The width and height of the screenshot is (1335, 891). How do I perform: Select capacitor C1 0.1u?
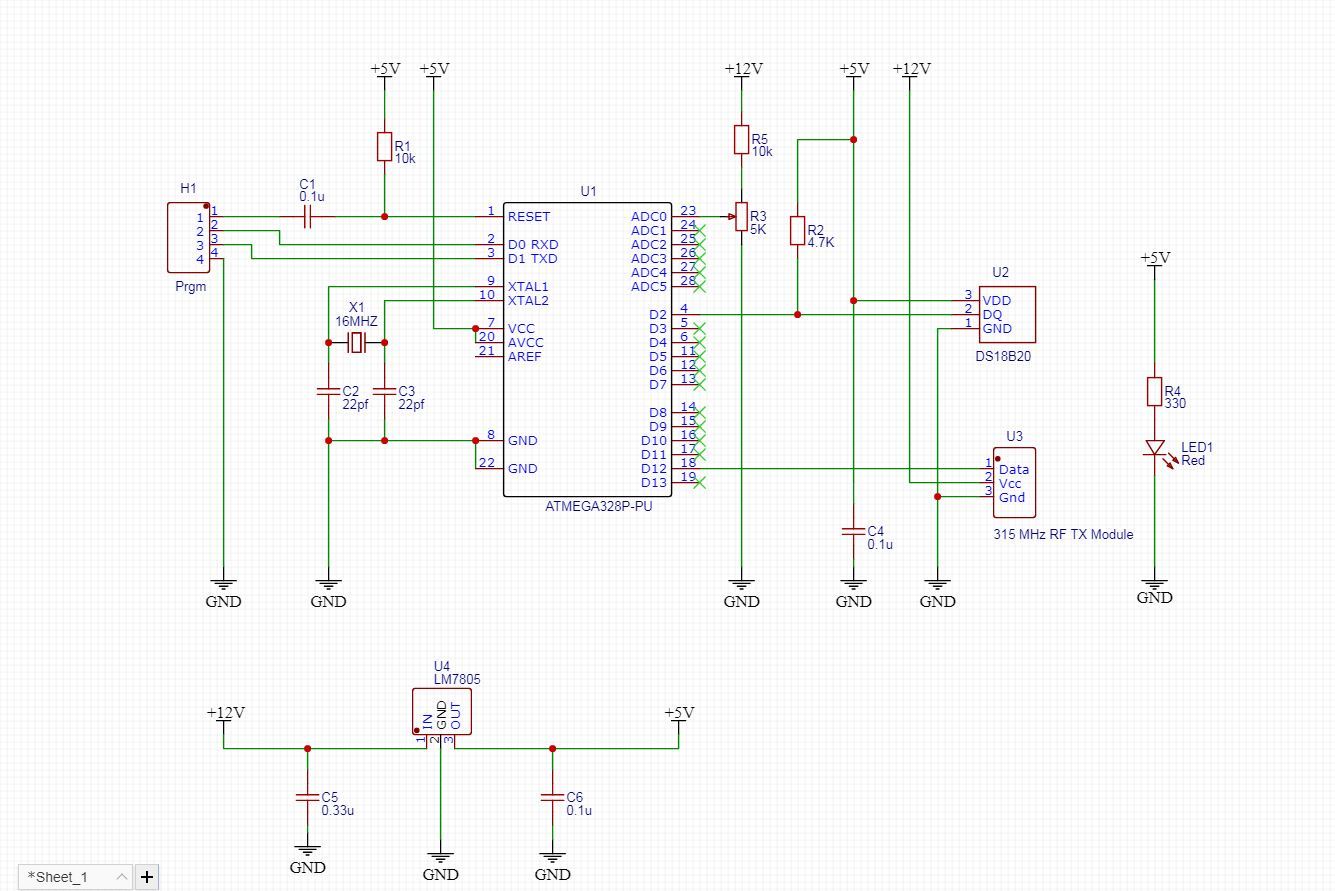pyautogui.click(x=307, y=216)
